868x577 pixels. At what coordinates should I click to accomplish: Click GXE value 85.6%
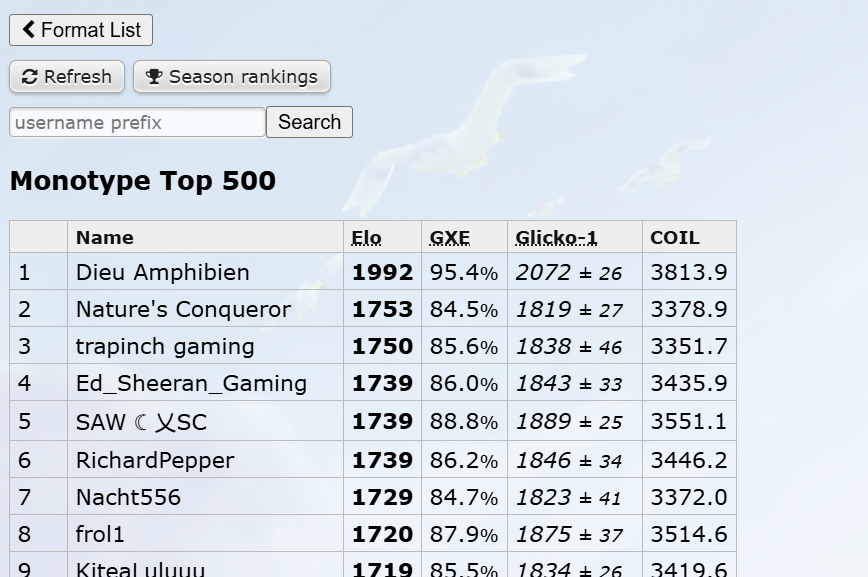[464, 347]
